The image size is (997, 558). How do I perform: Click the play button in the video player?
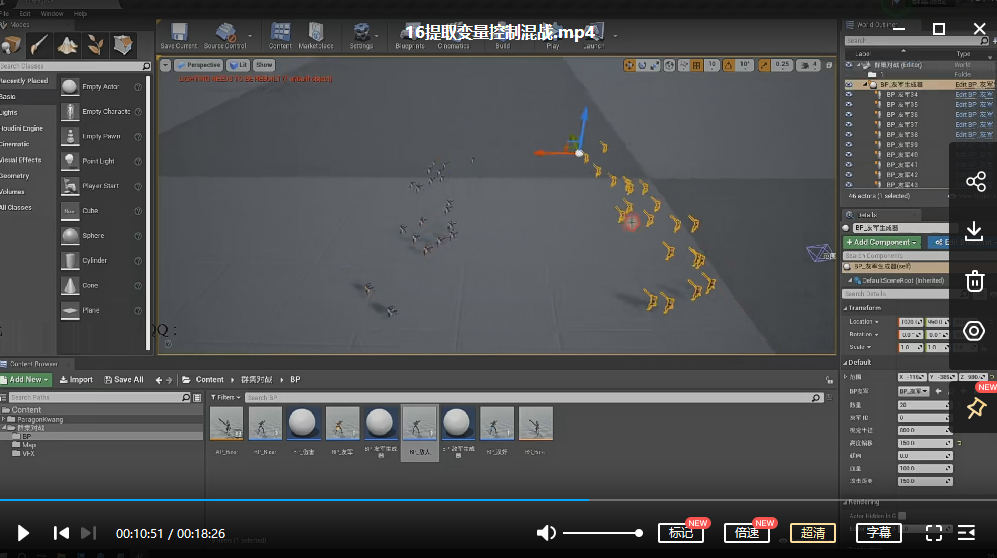(24, 533)
